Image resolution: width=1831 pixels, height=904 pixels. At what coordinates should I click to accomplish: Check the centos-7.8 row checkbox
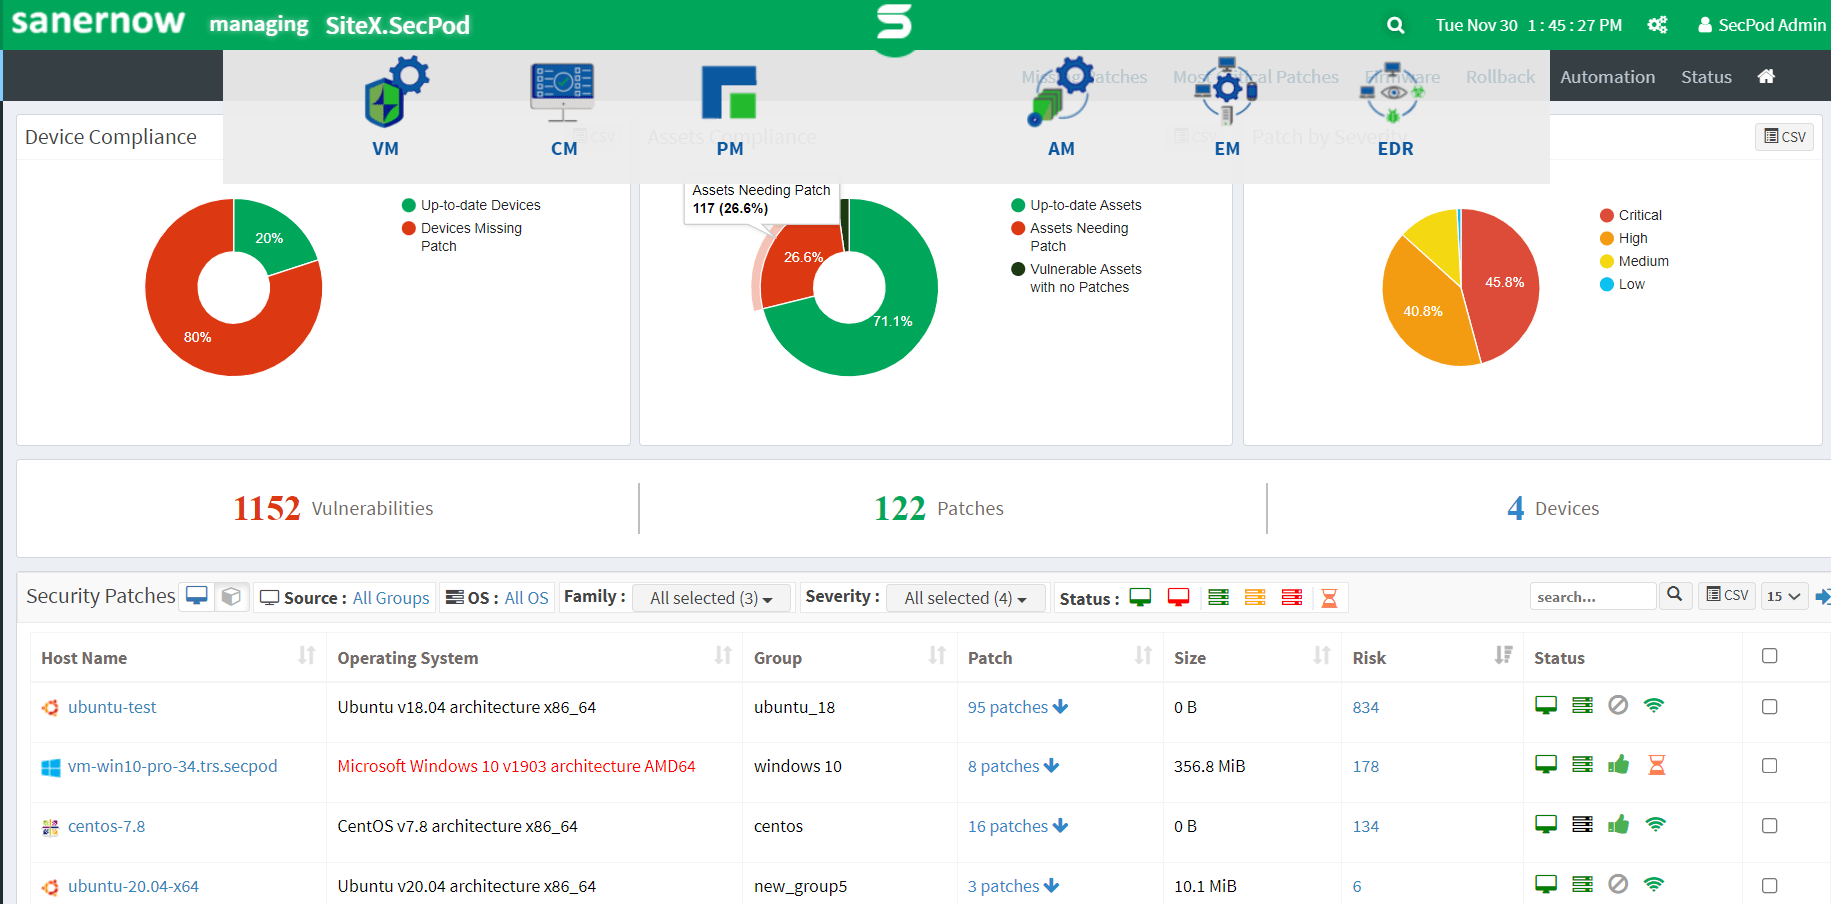point(1769,826)
